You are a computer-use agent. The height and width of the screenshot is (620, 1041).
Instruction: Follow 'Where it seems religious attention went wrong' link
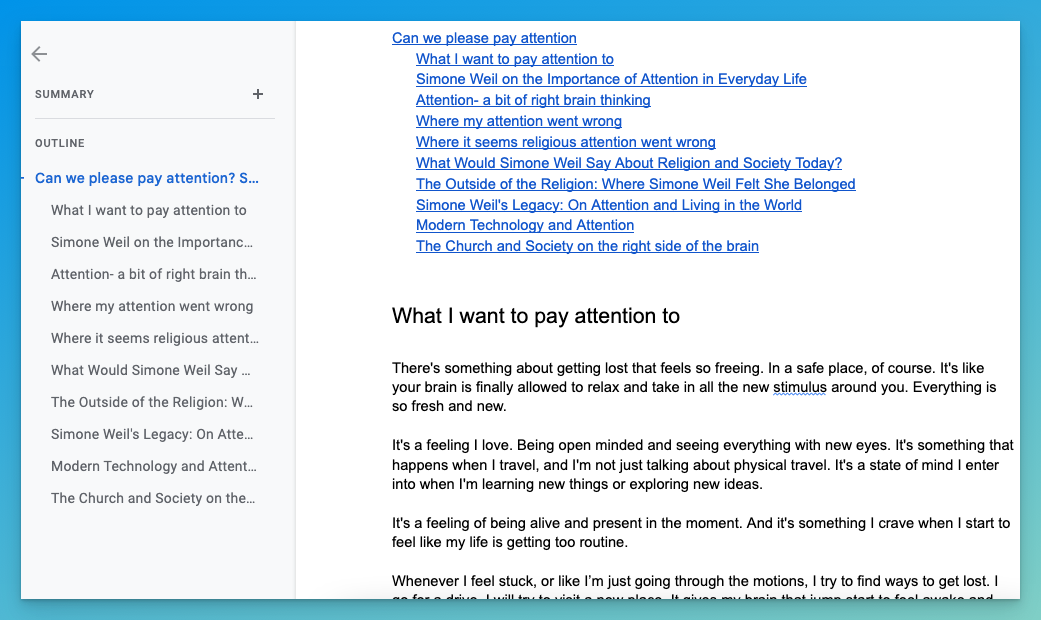click(x=565, y=142)
